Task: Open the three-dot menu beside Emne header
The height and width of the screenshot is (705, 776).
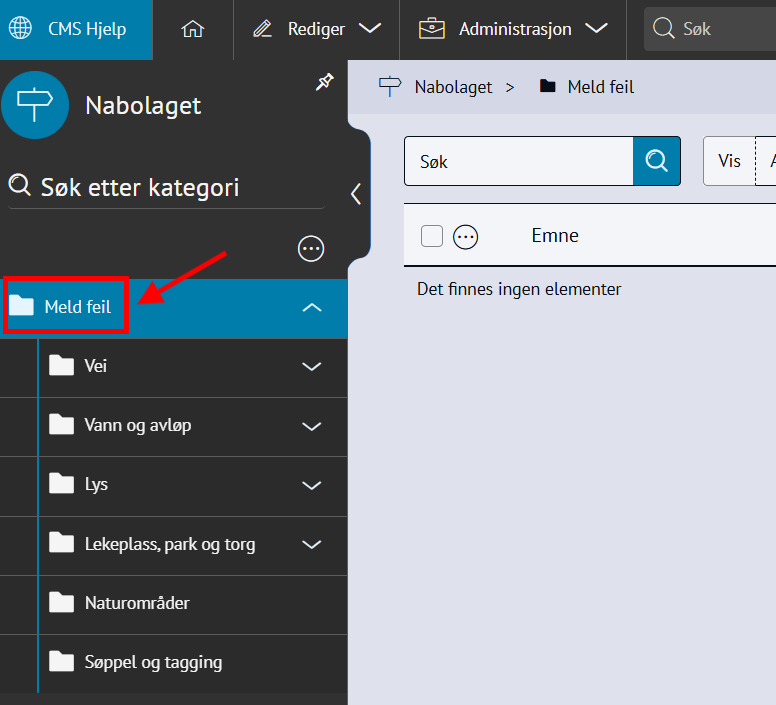Action: tap(466, 236)
